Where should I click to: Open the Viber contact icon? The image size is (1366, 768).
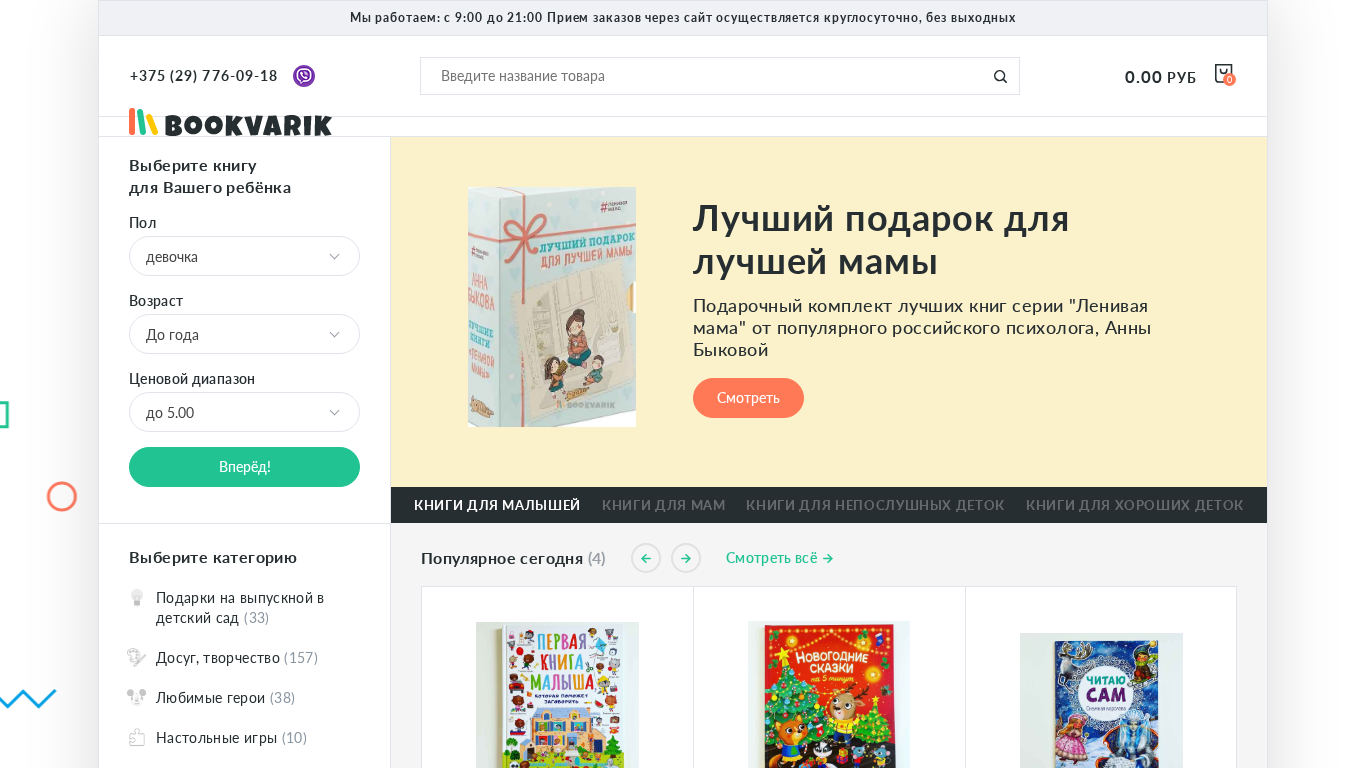point(304,76)
